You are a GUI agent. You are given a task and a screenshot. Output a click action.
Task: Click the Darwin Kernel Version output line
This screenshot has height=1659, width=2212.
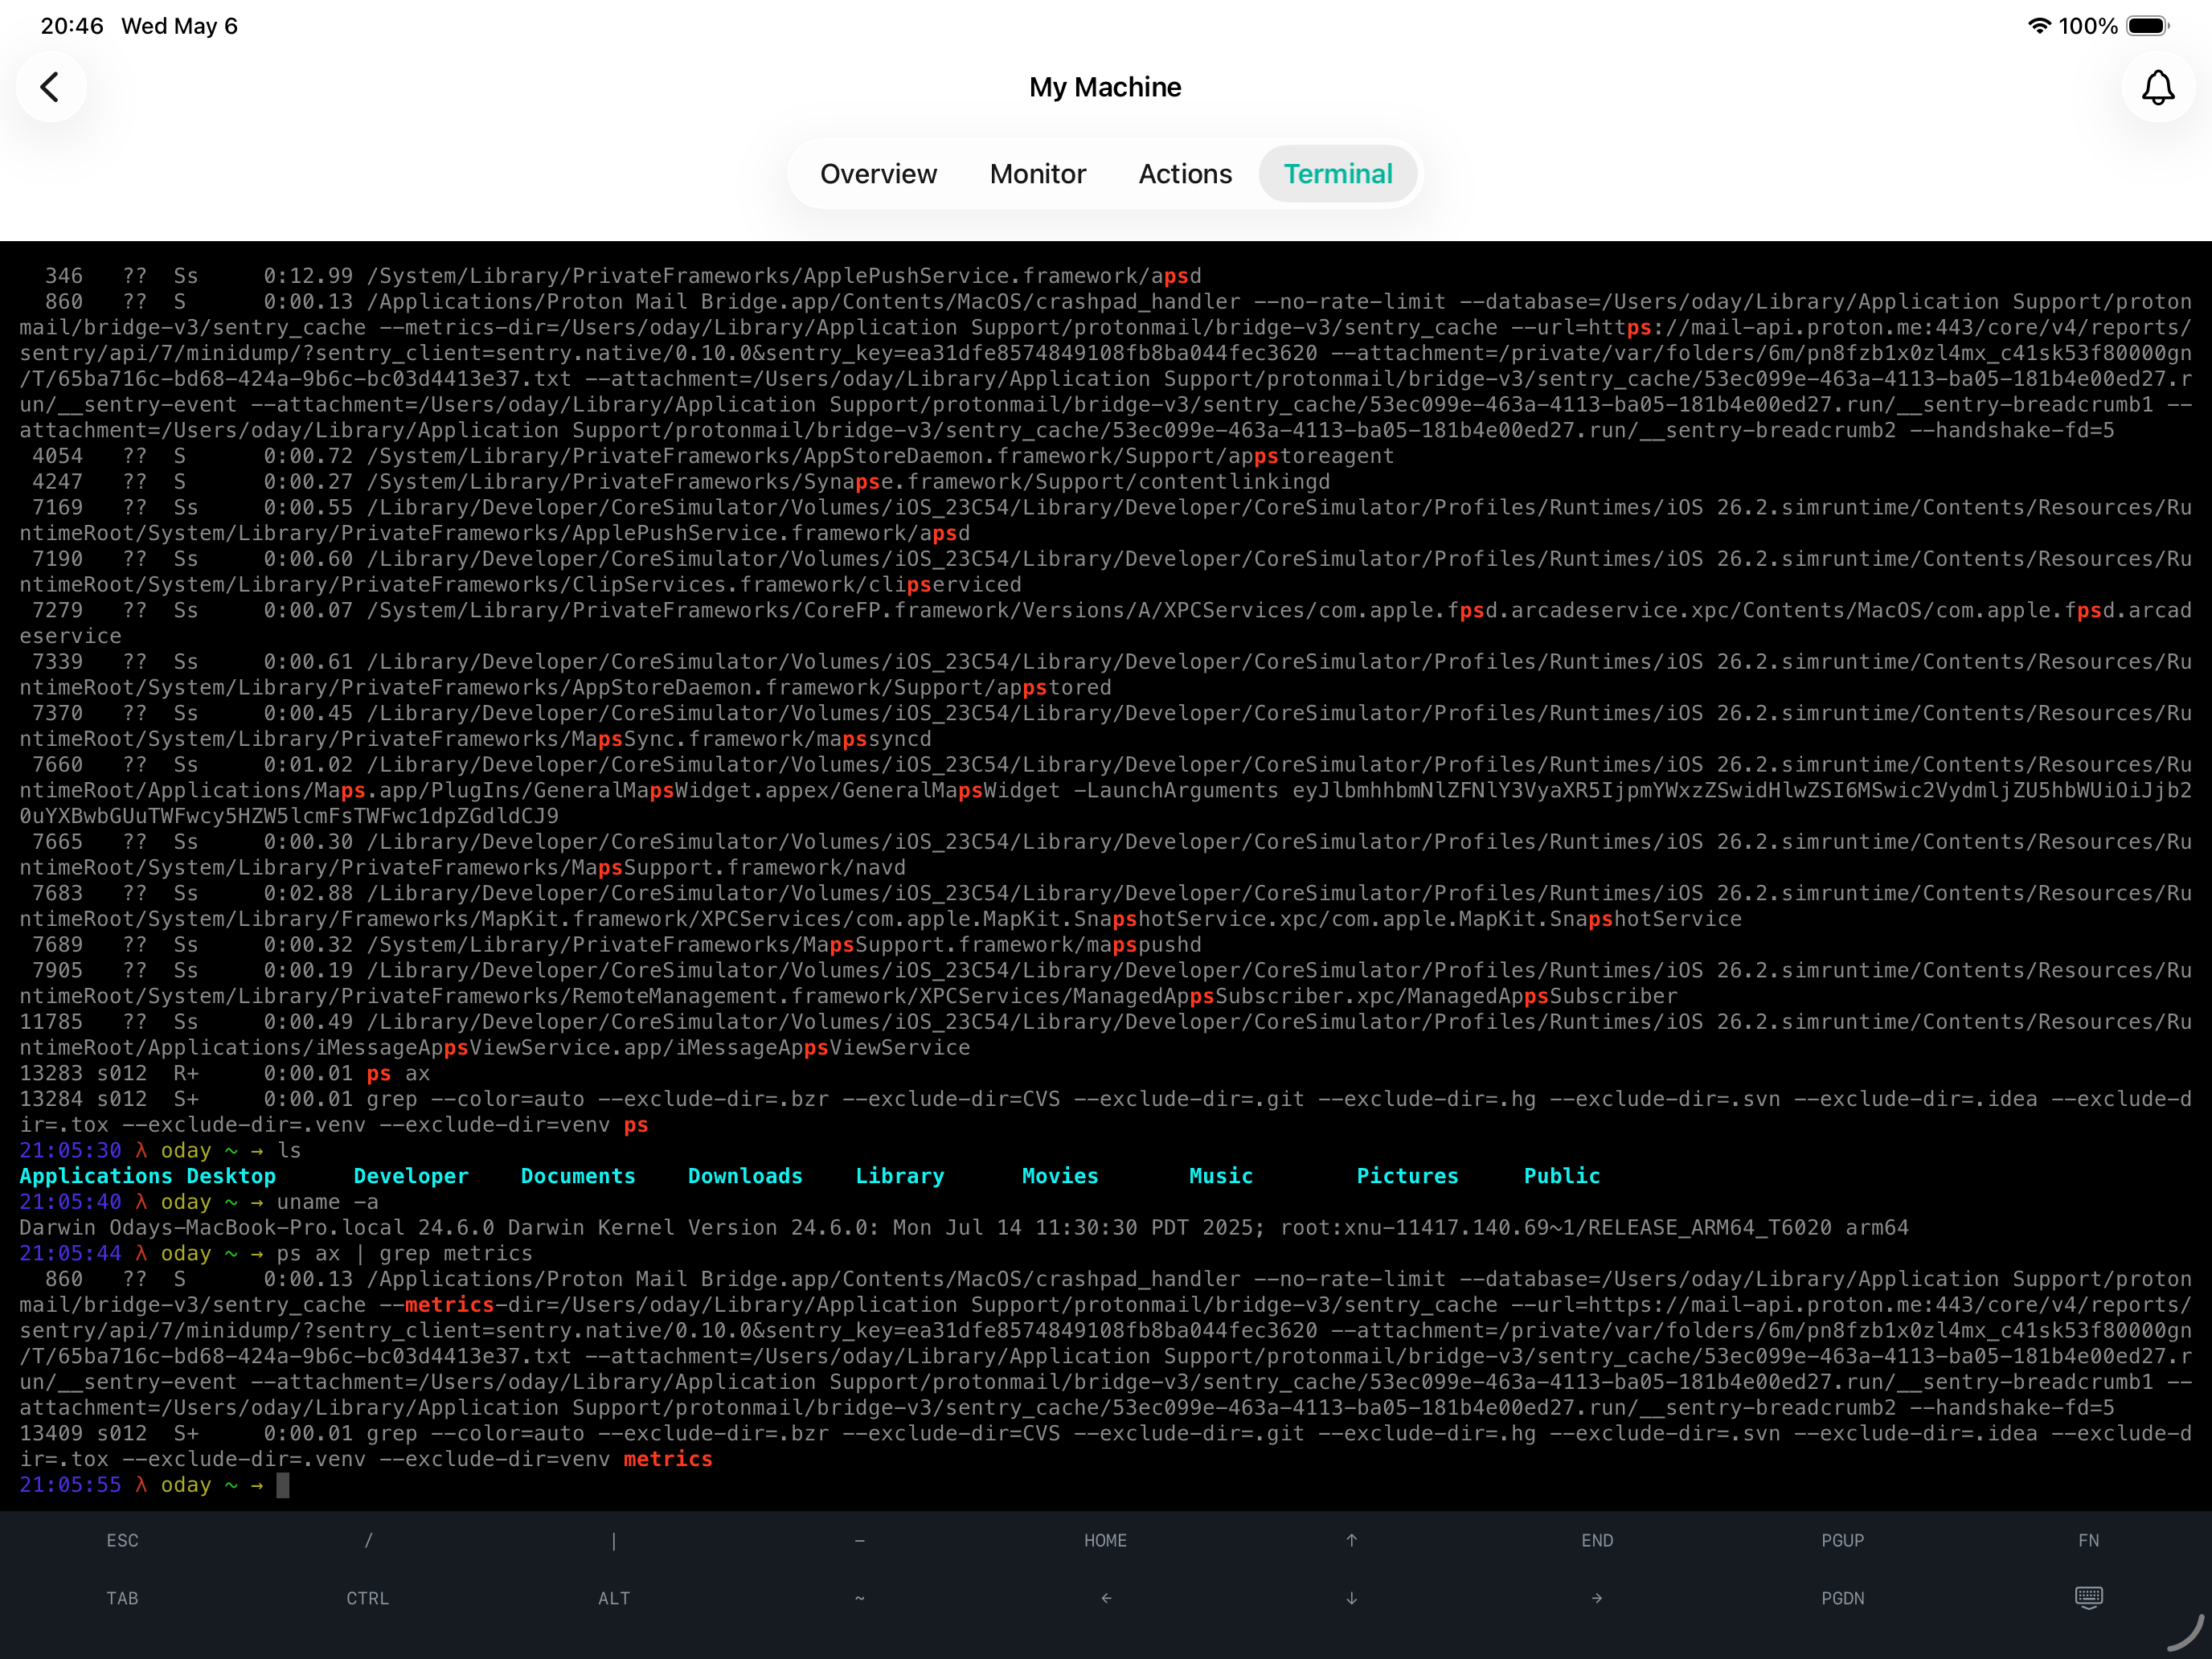click(964, 1227)
